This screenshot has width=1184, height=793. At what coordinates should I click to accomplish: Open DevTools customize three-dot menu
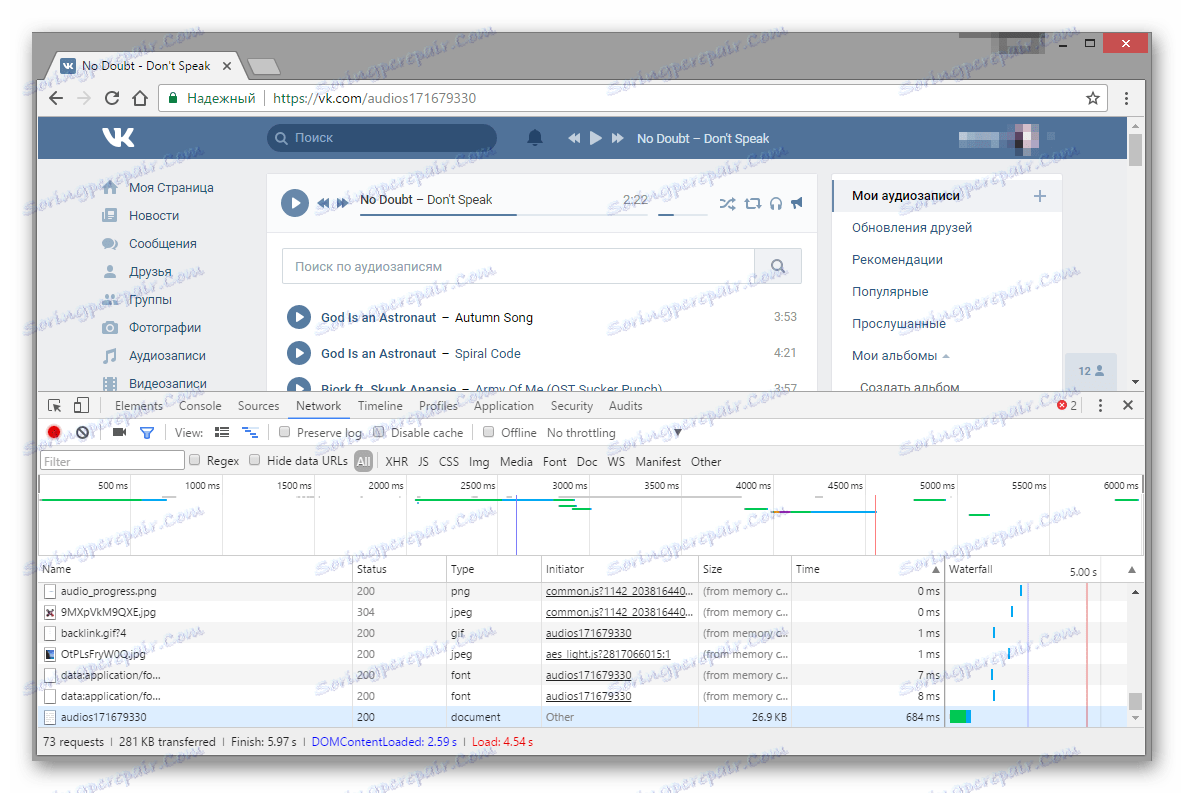click(1100, 406)
